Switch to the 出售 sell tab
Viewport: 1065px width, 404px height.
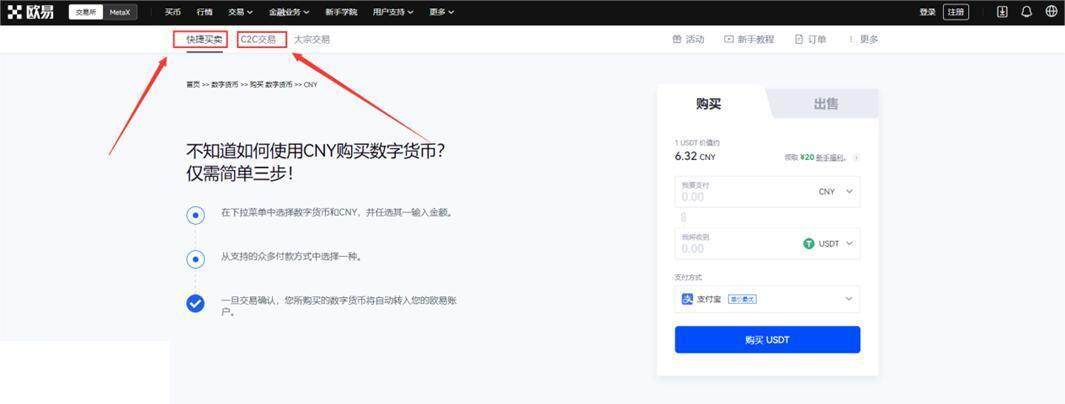point(825,104)
